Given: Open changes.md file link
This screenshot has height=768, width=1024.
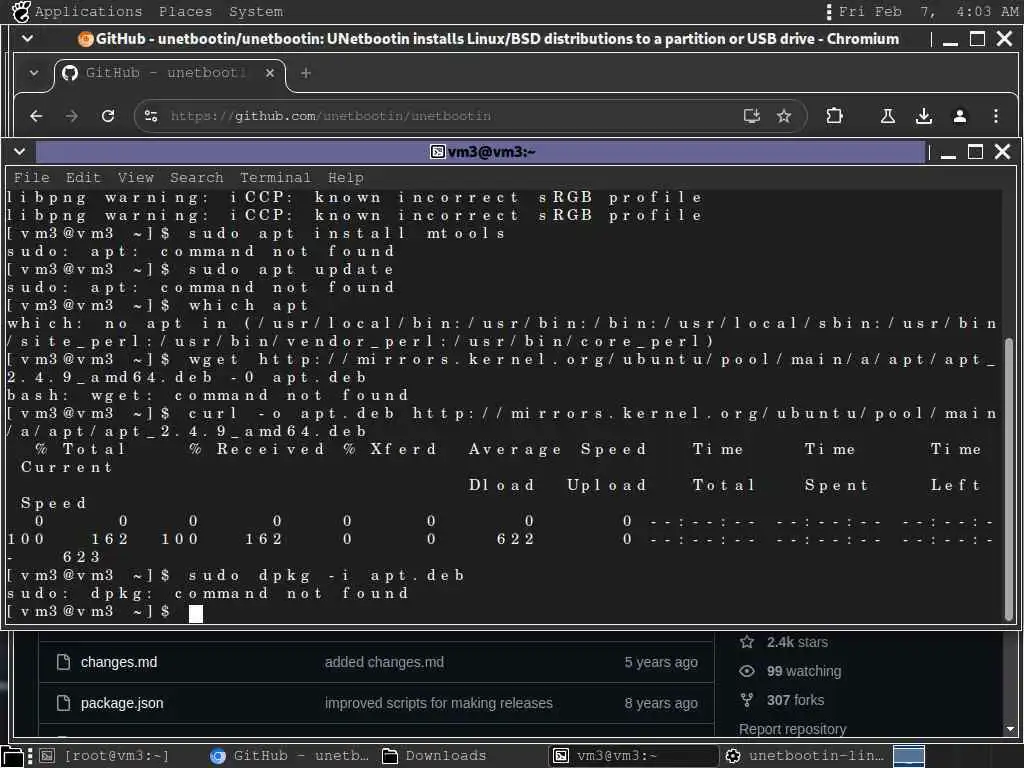Looking at the screenshot, I should [119, 662].
